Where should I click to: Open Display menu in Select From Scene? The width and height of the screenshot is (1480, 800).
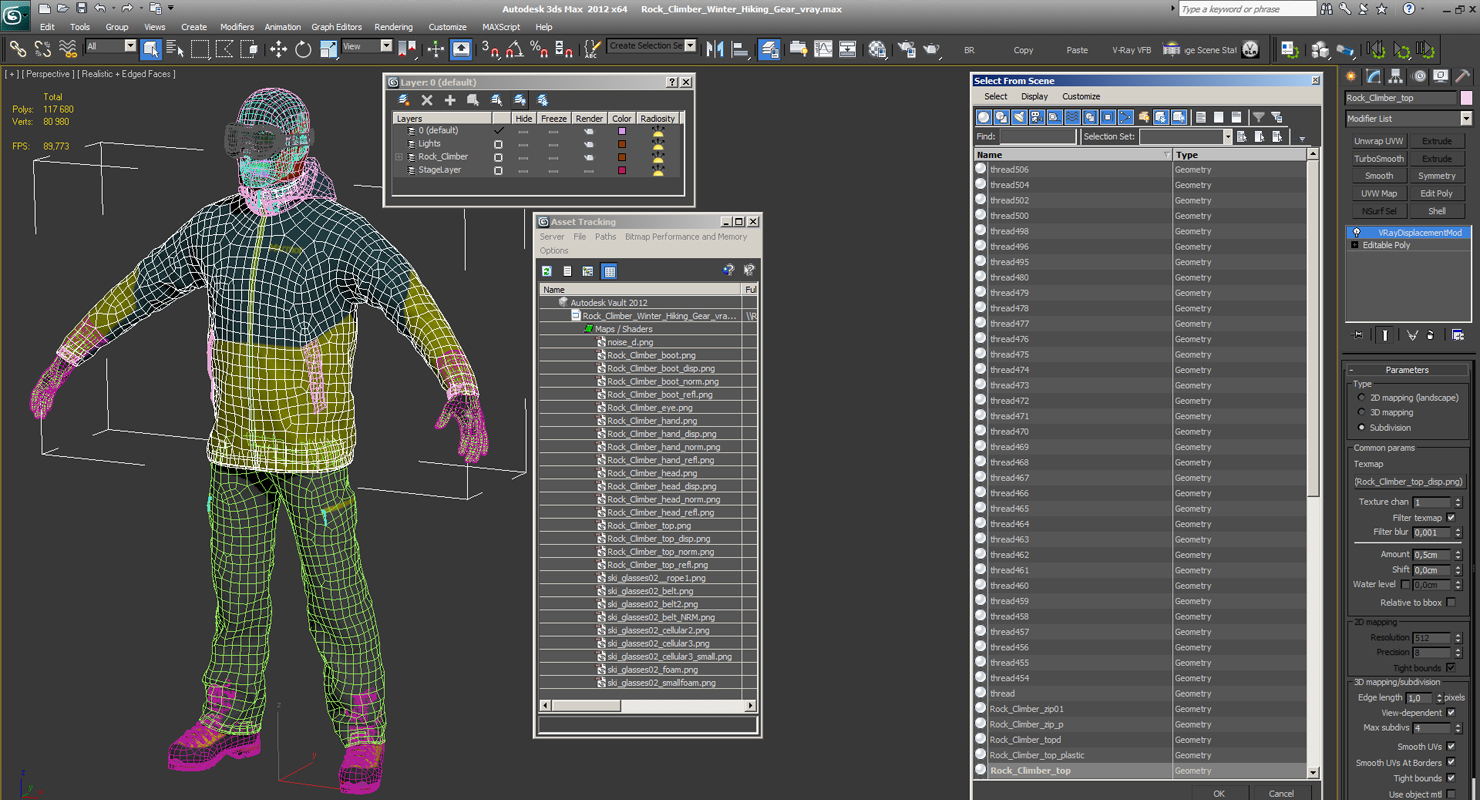pos(1034,97)
